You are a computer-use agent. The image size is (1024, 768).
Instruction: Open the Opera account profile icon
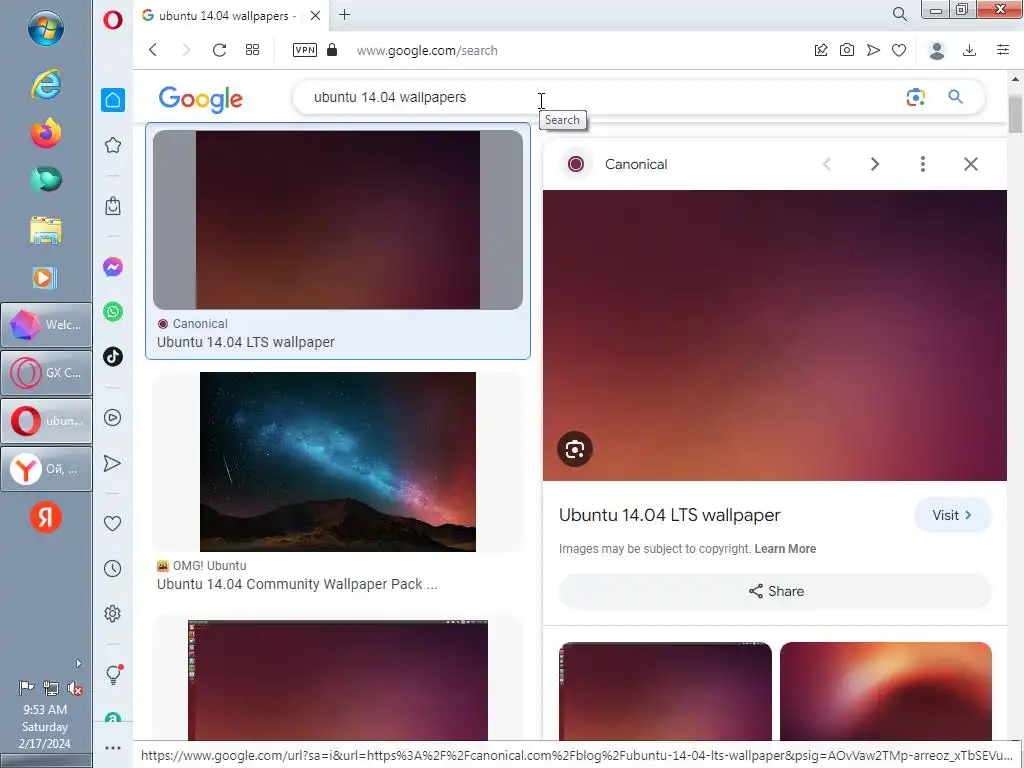tap(937, 50)
